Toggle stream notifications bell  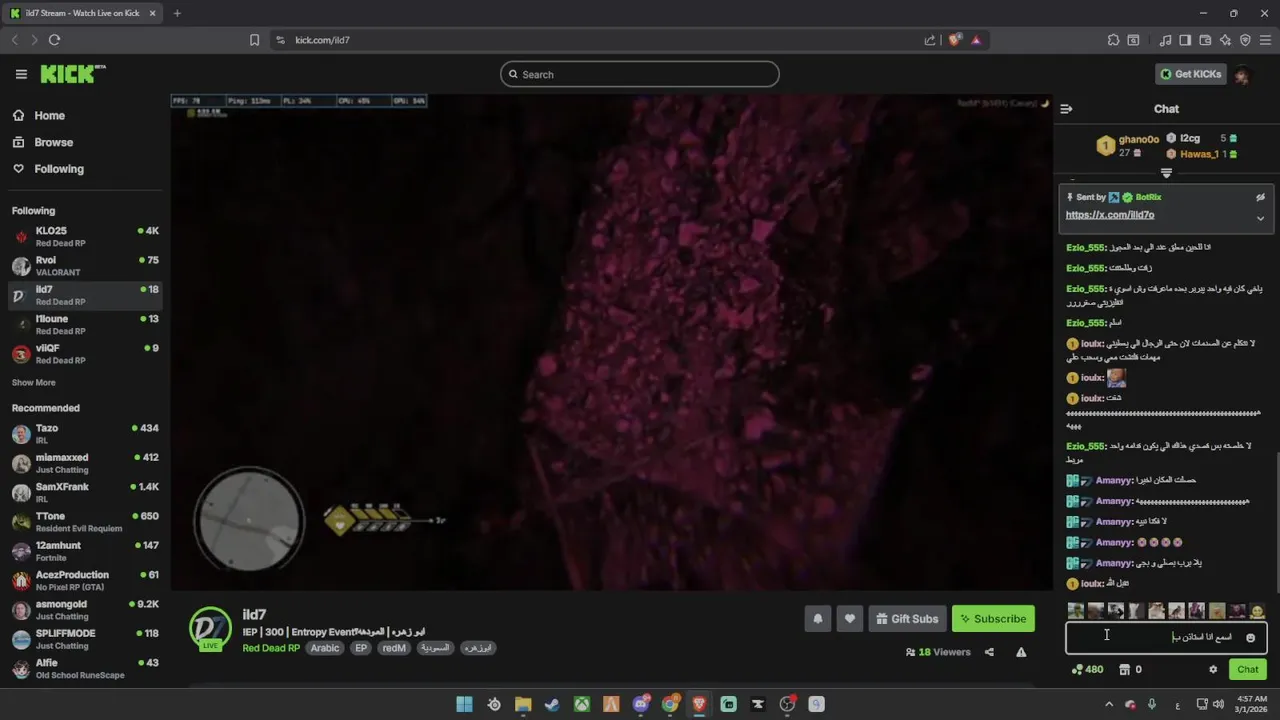pyautogui.click(x=817, y=619)
